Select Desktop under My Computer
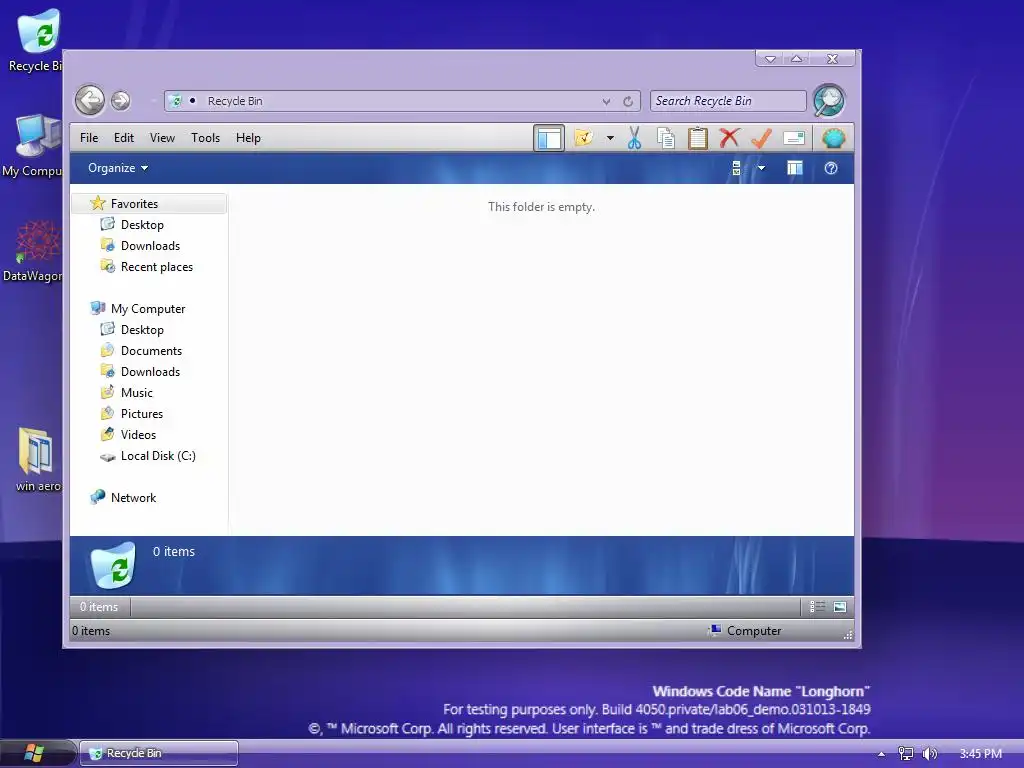The height and width of the screenshot is (768, 1024). [x=142, y=330]
